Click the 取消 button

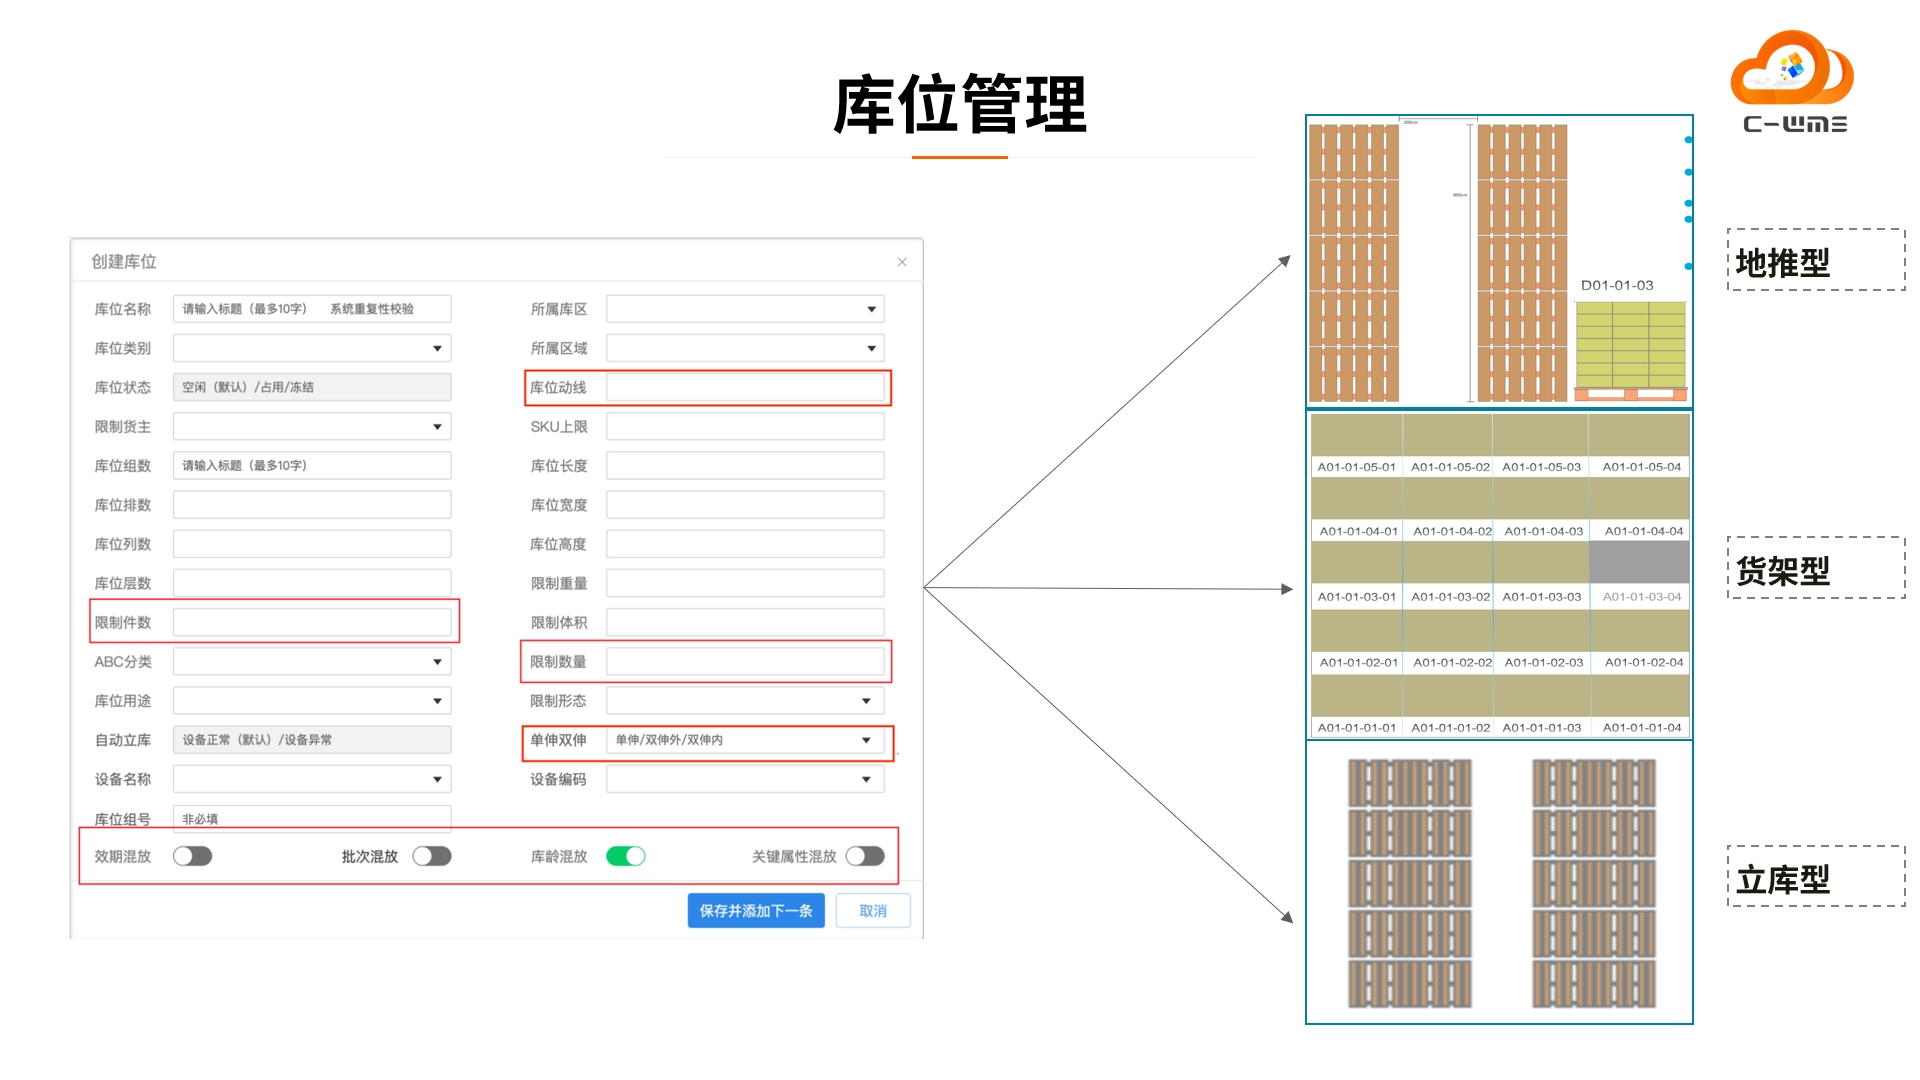(x=873, y=911)
